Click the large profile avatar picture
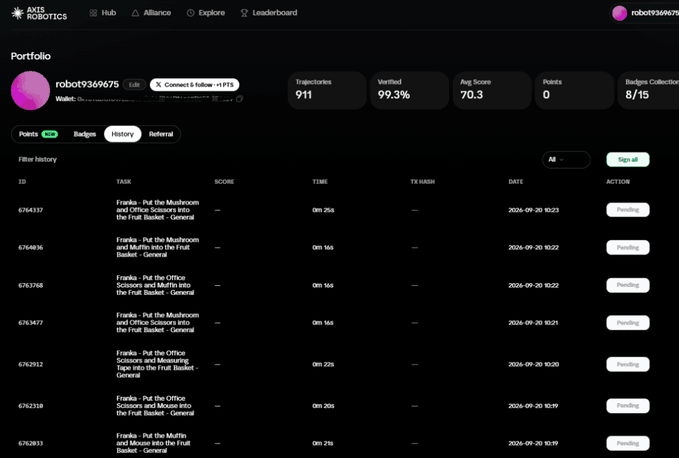 (x=30, y=90)
